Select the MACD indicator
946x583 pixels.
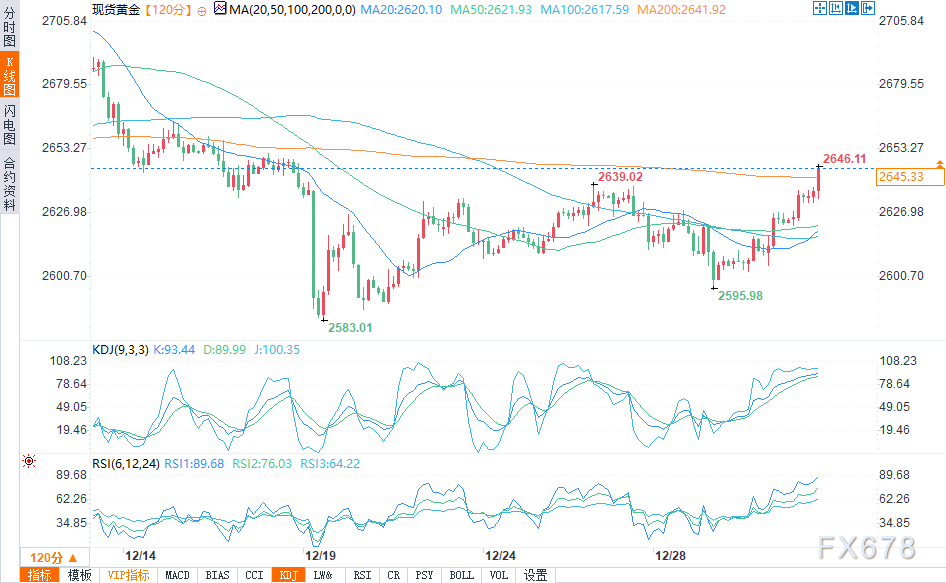177,575
